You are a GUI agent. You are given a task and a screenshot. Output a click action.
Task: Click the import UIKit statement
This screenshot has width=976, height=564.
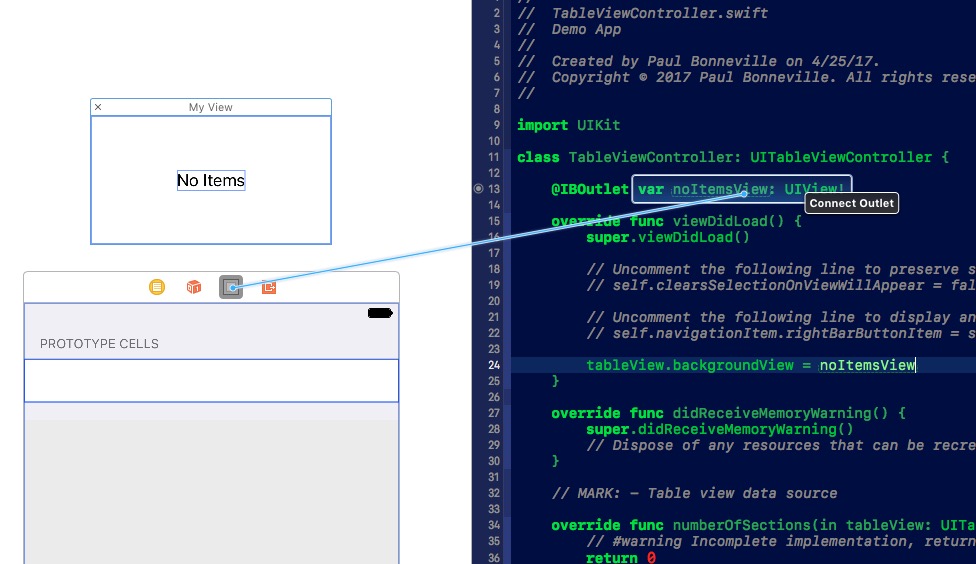[568, 125]
